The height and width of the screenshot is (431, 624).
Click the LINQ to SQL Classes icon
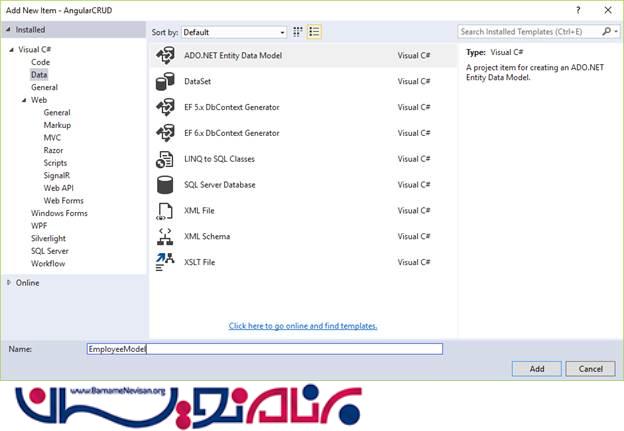pyautogui.click(x=164, y=159)
